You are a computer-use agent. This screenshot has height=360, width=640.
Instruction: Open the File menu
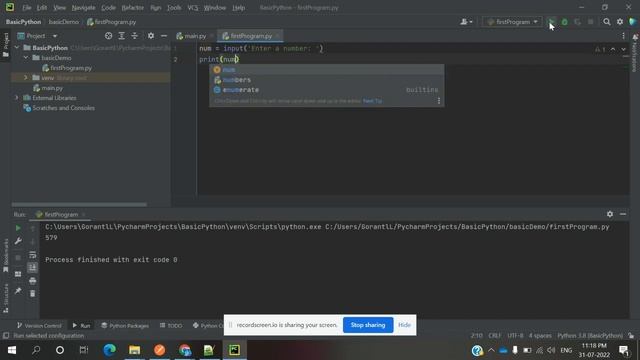(27, 7)
